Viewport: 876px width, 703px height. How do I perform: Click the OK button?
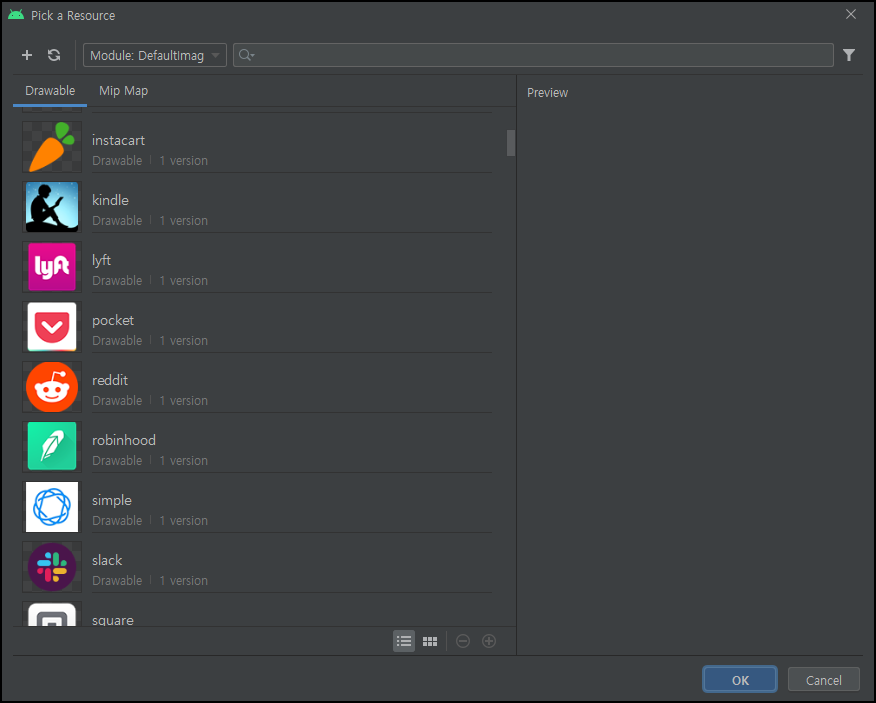[x=740, y=680]
